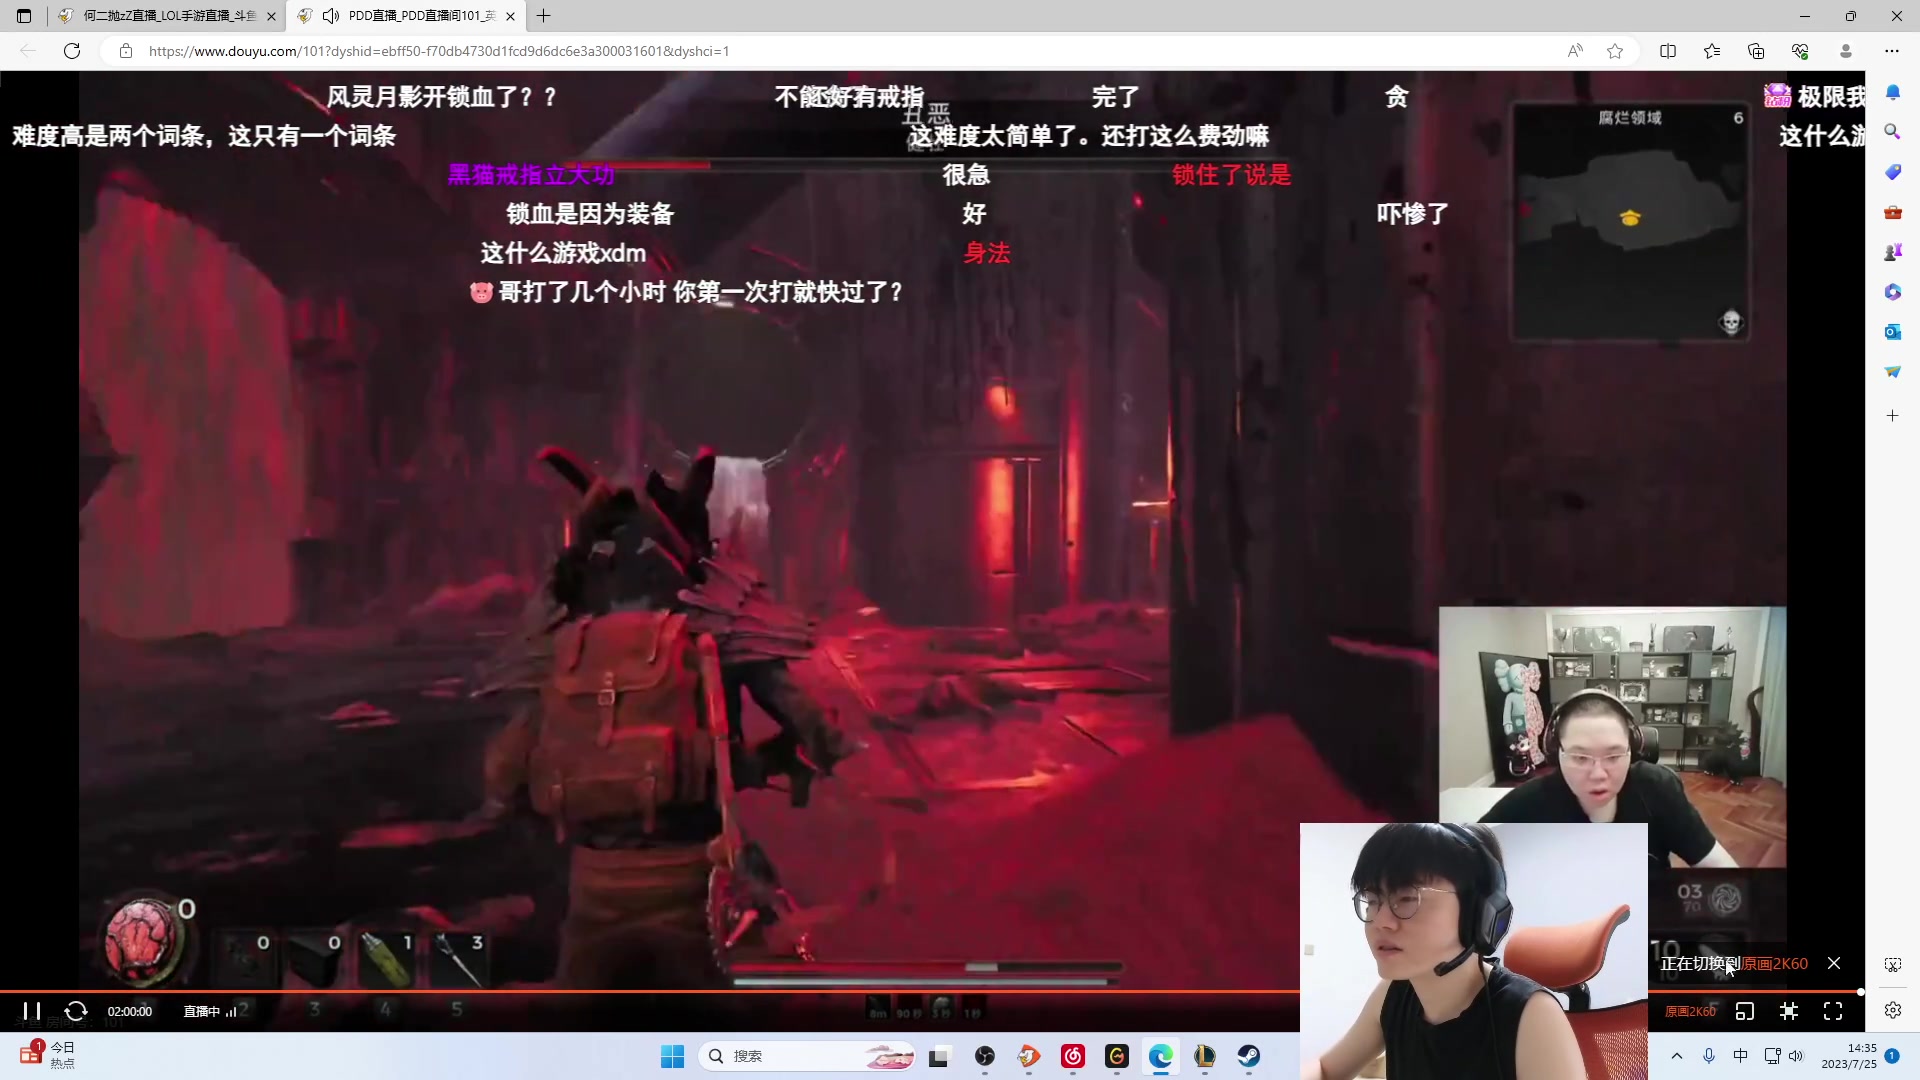Click the taskbar 搜索 search box

coord(808,1056)
